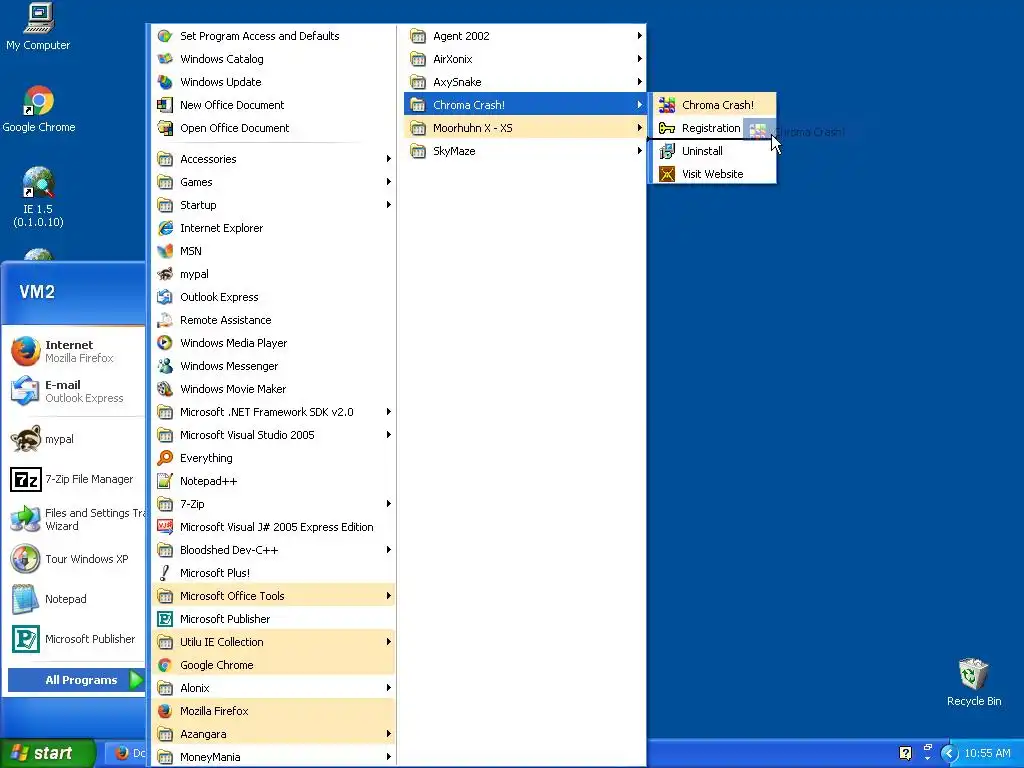
Task: Click the Windows start button
Action: tap(47, 753)
